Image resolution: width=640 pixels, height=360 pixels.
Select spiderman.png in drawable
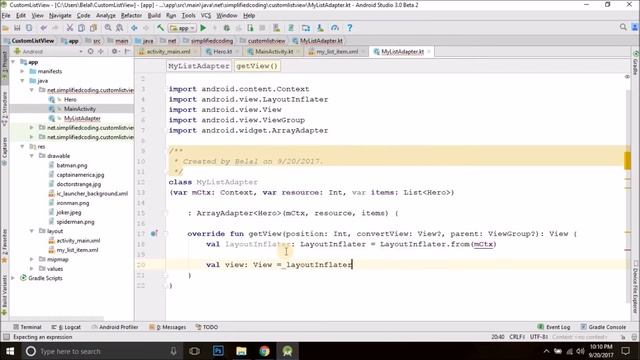[76, 222]
